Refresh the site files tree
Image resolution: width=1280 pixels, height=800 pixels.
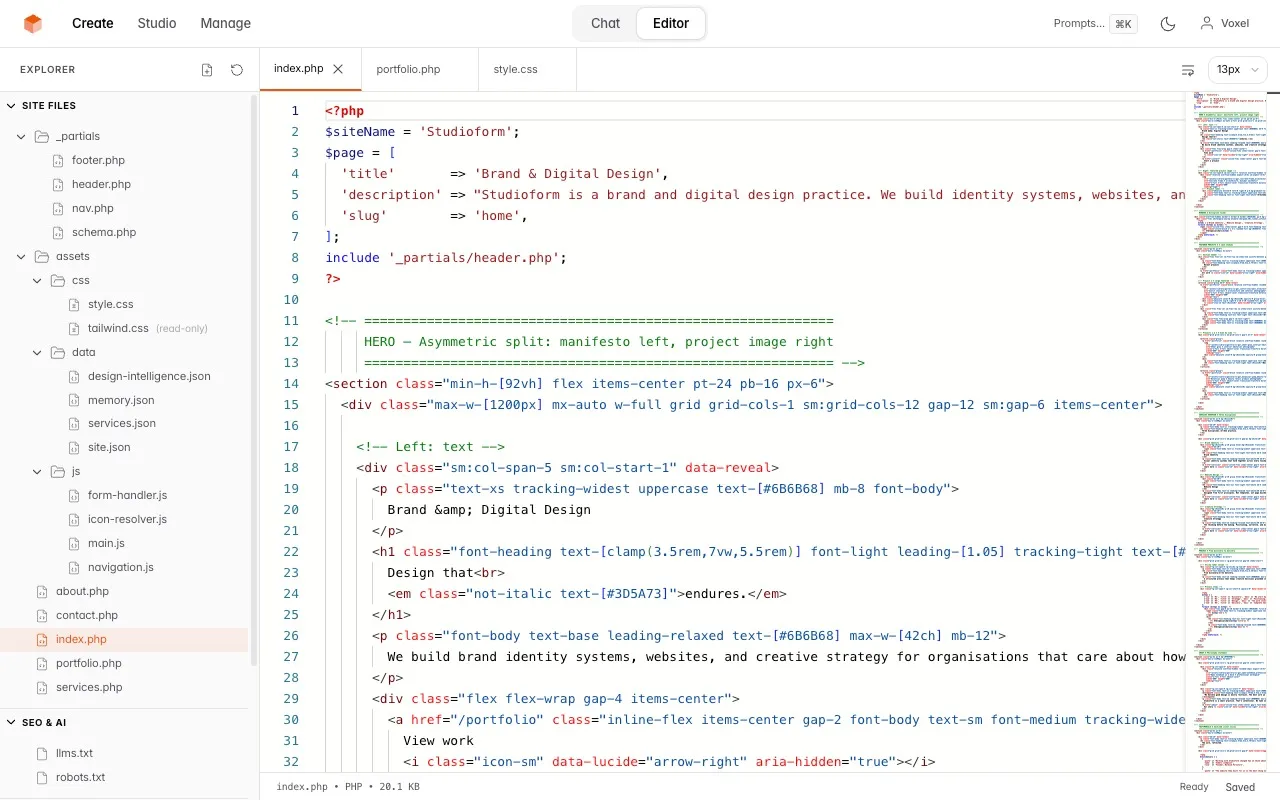pyautogui.click(x=236, y=69)
